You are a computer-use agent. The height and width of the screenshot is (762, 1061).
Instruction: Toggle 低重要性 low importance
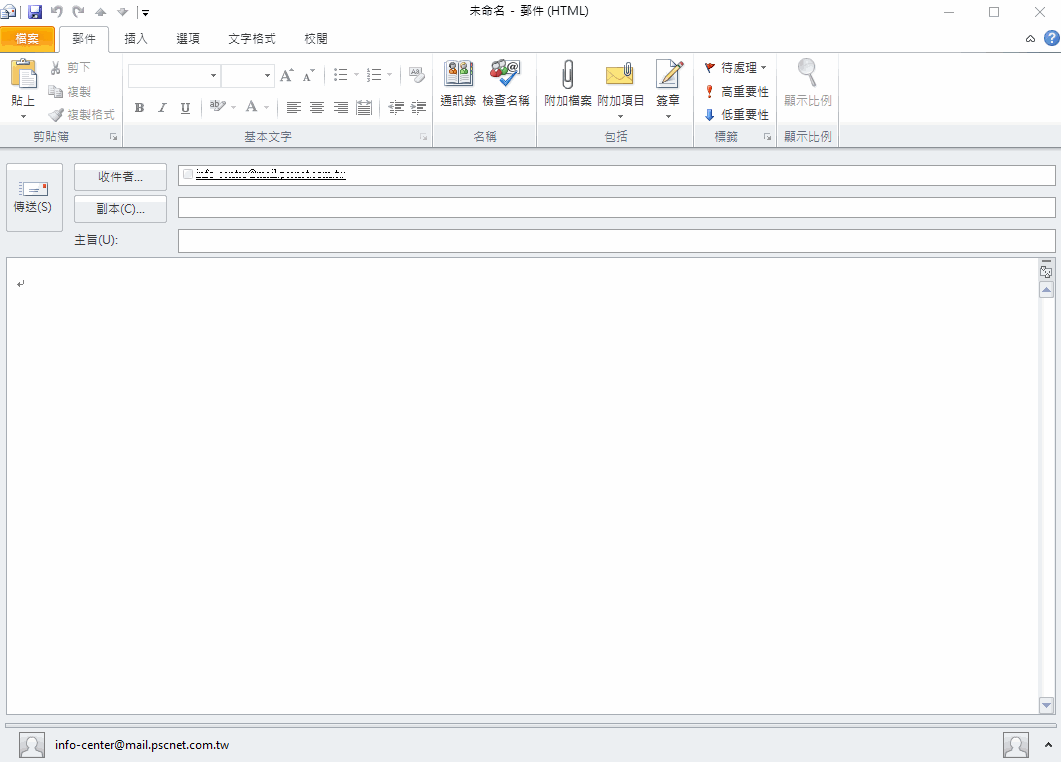[x=736, y=115]
